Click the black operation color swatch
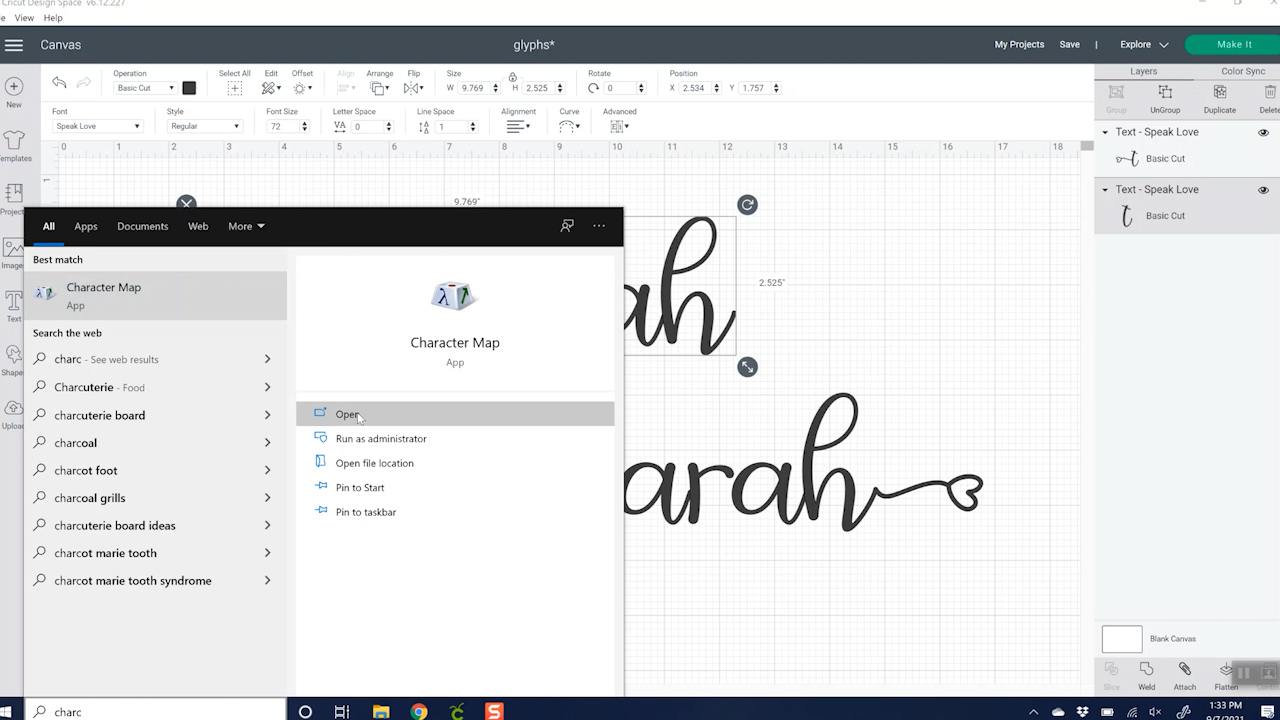This screenshot has height=720, width=1280. (189, 88)
